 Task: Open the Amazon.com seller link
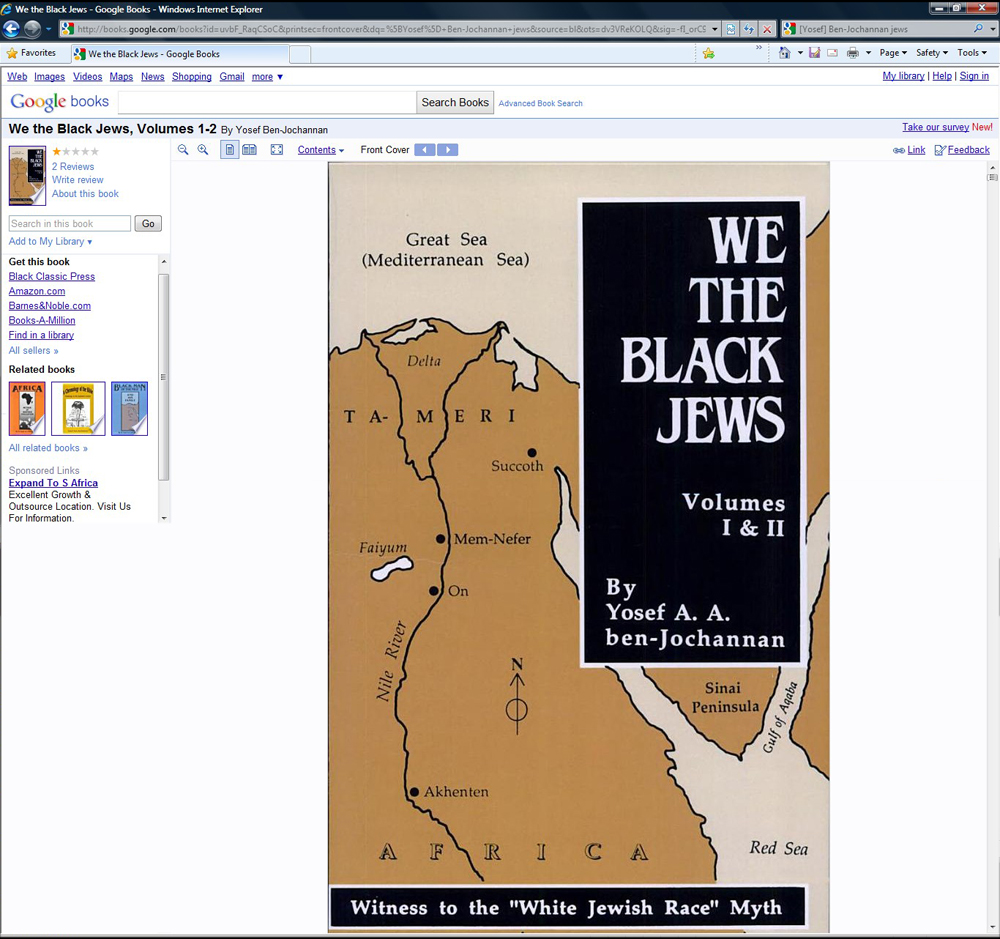tap(36, 291)
